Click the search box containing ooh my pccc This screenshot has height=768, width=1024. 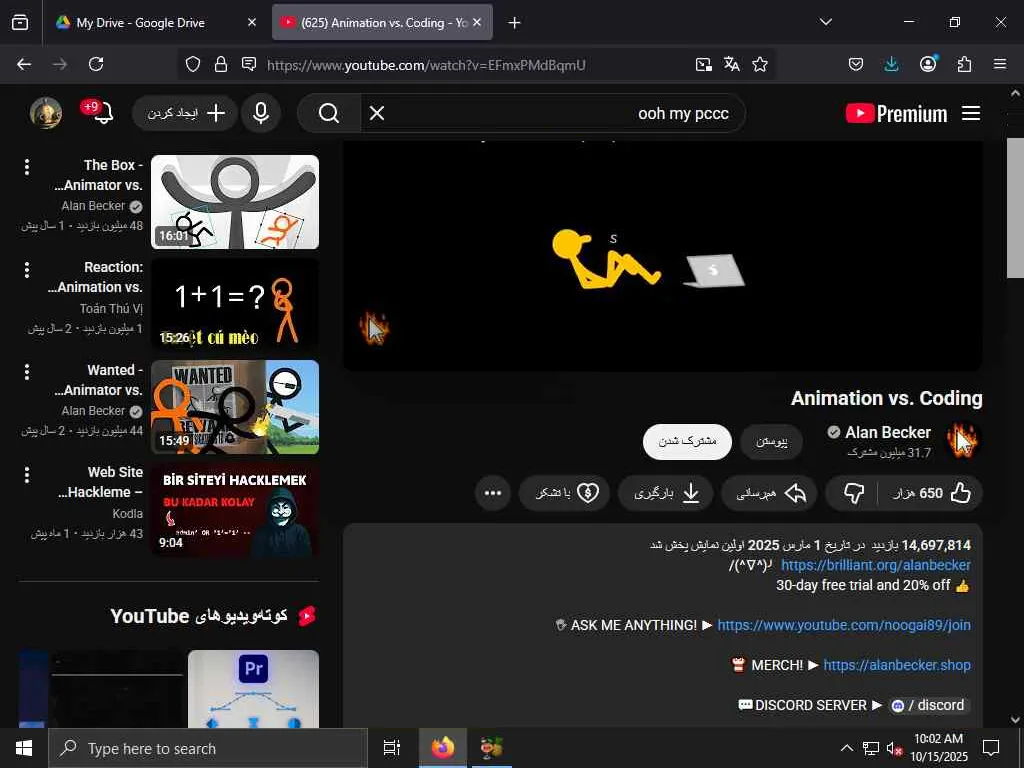point(554,113)
